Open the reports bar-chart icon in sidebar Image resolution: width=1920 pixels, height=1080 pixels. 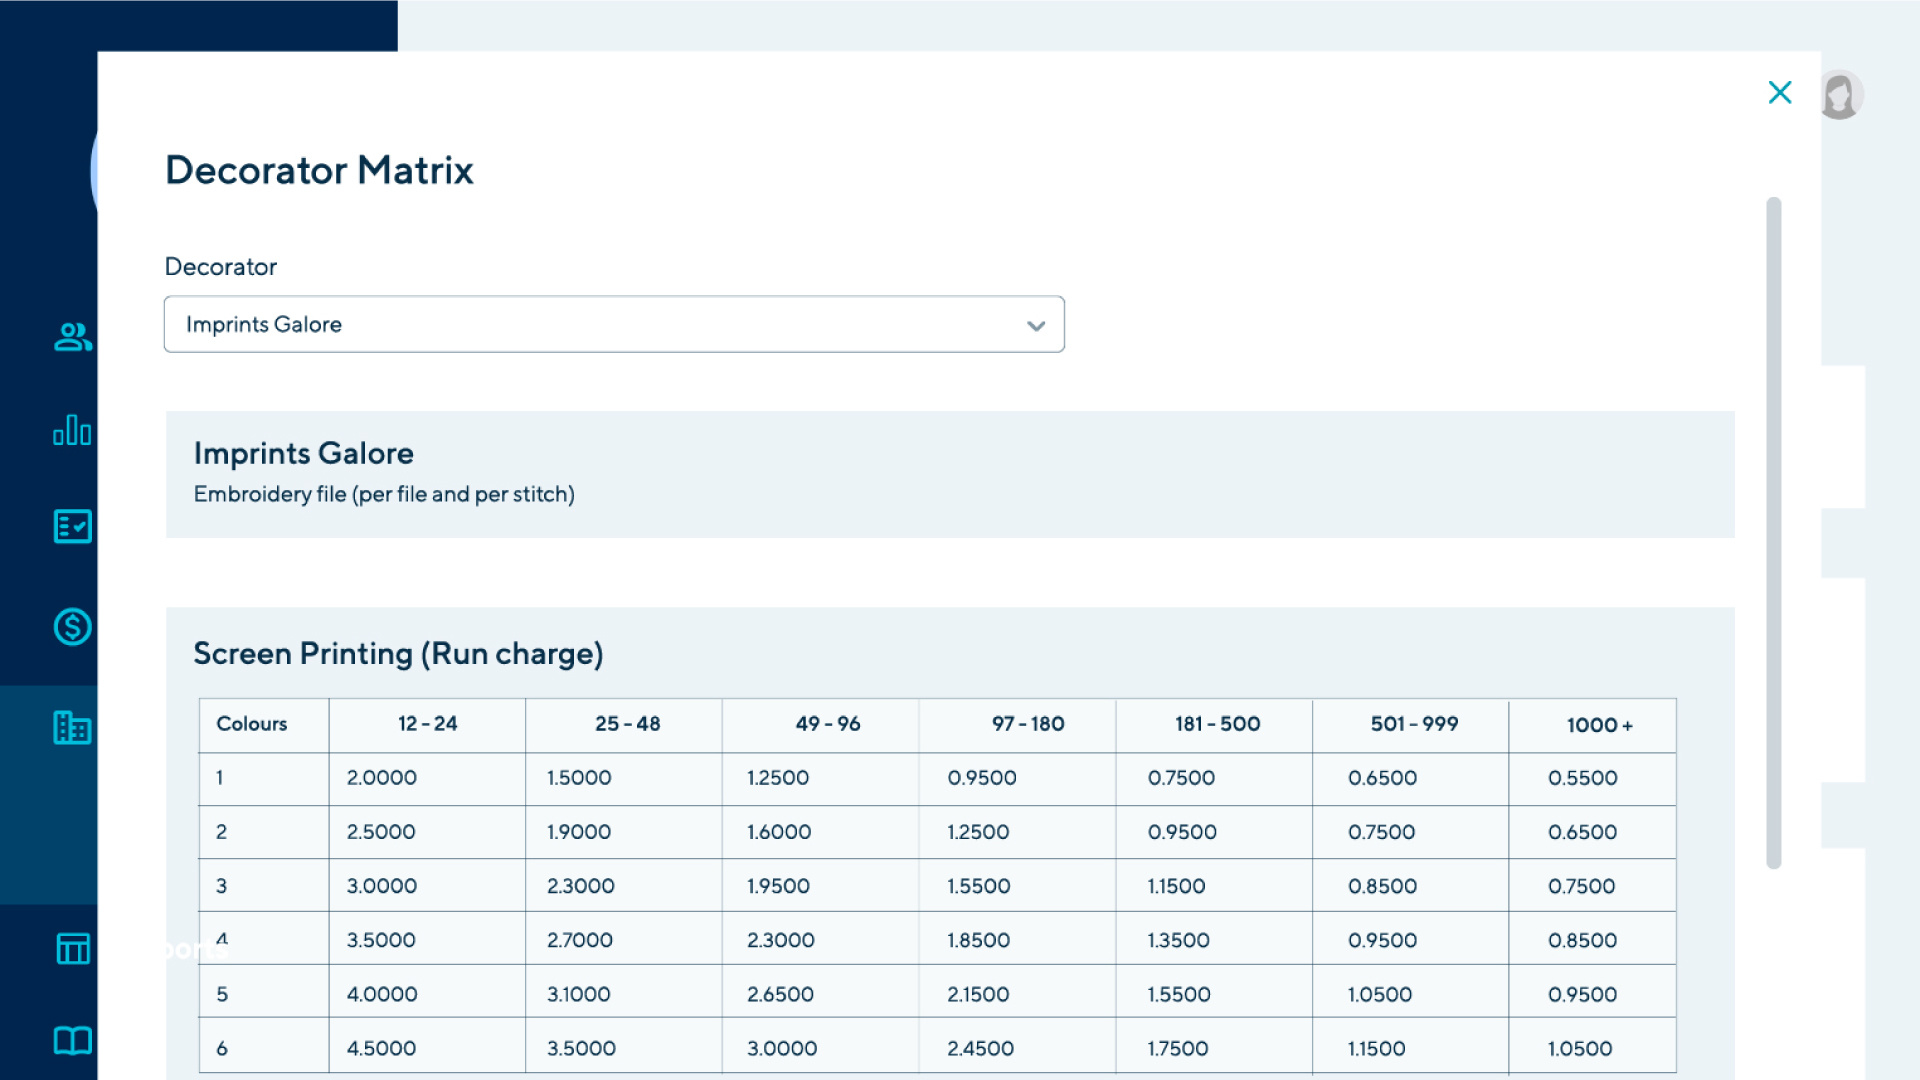pyautogui.click(x=71, y=431)
